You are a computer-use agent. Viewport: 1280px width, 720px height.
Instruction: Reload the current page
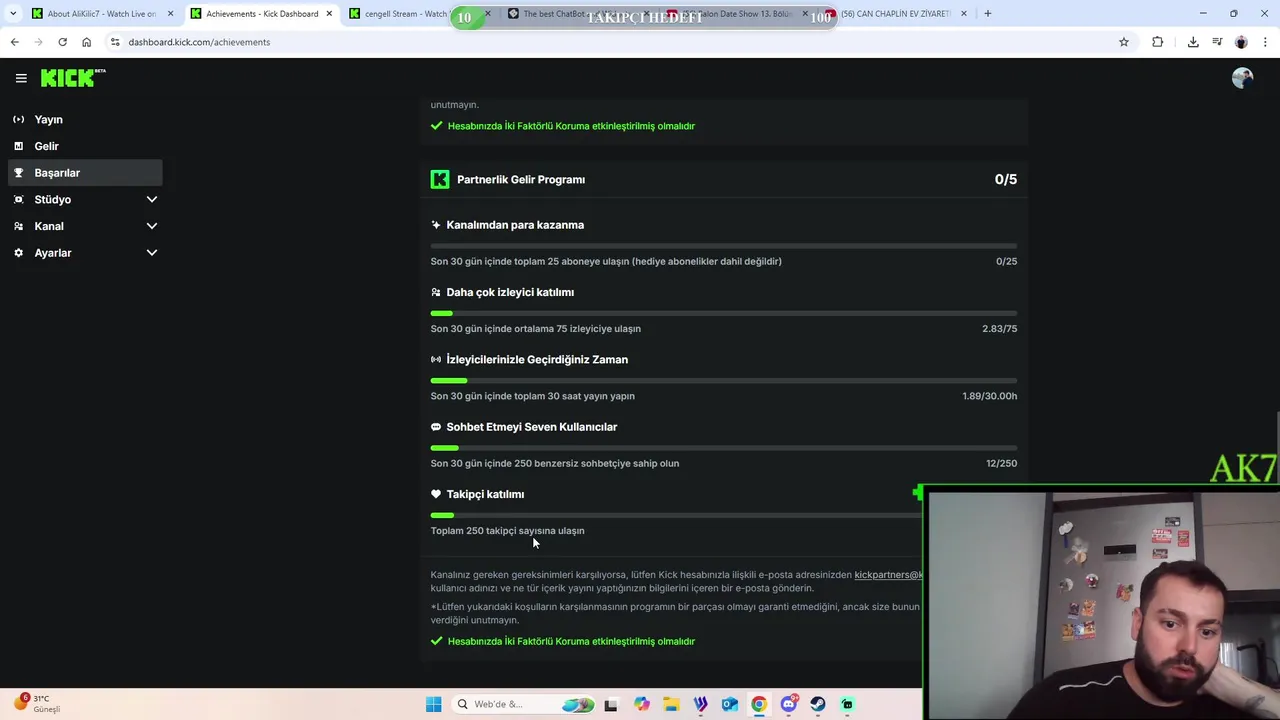pyautogui.click(x=62, y=42)
